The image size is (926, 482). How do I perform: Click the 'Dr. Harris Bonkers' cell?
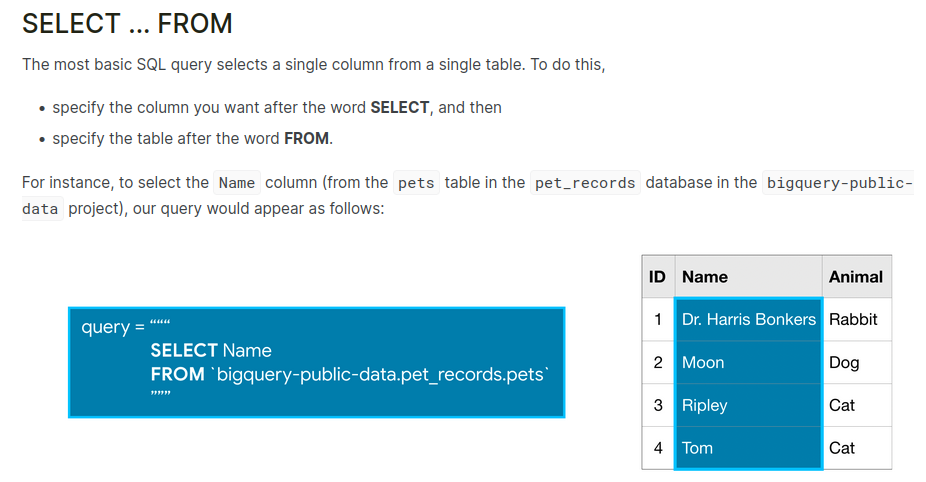[748, 319]
